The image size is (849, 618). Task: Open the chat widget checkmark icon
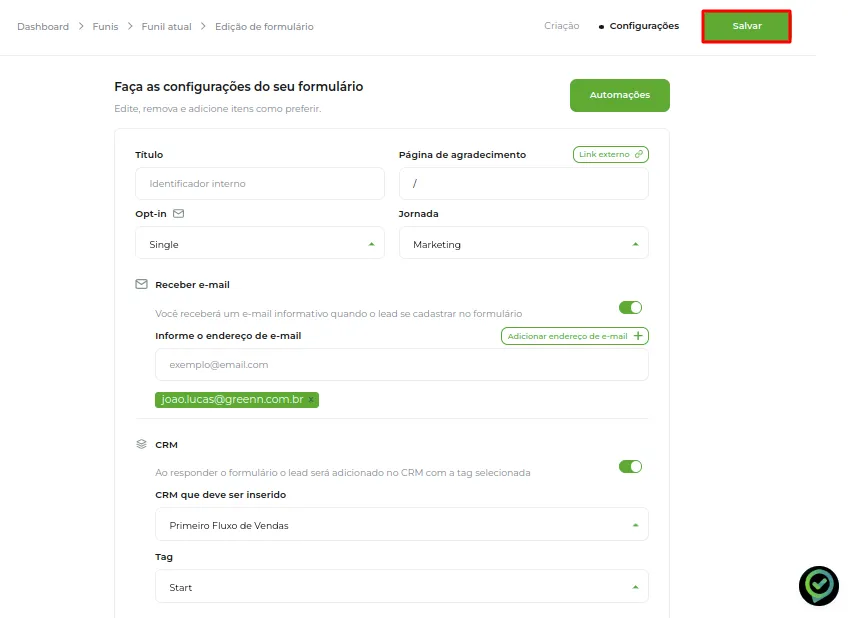click(x=819, y=586)
